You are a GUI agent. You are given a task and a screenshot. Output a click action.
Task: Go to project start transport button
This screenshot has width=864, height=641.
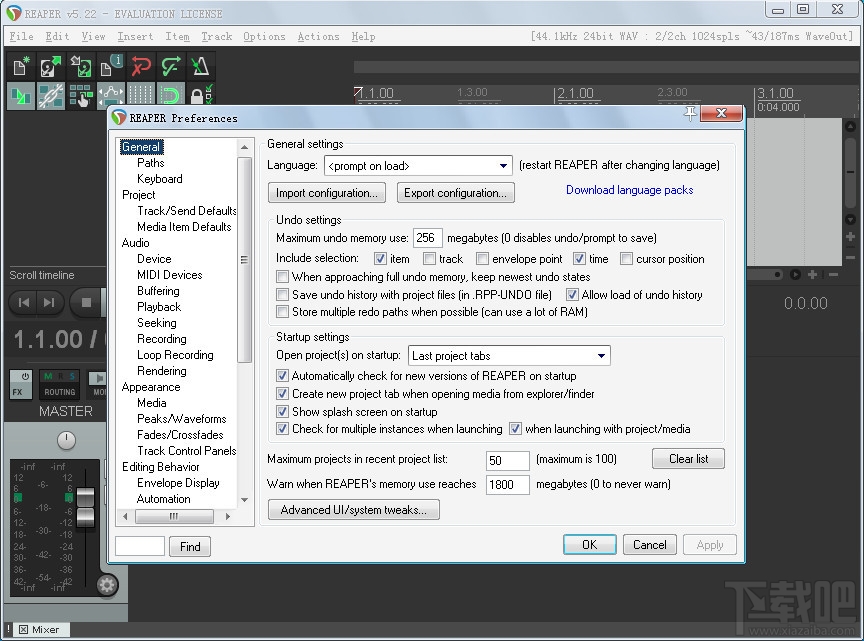coord(24,302)
